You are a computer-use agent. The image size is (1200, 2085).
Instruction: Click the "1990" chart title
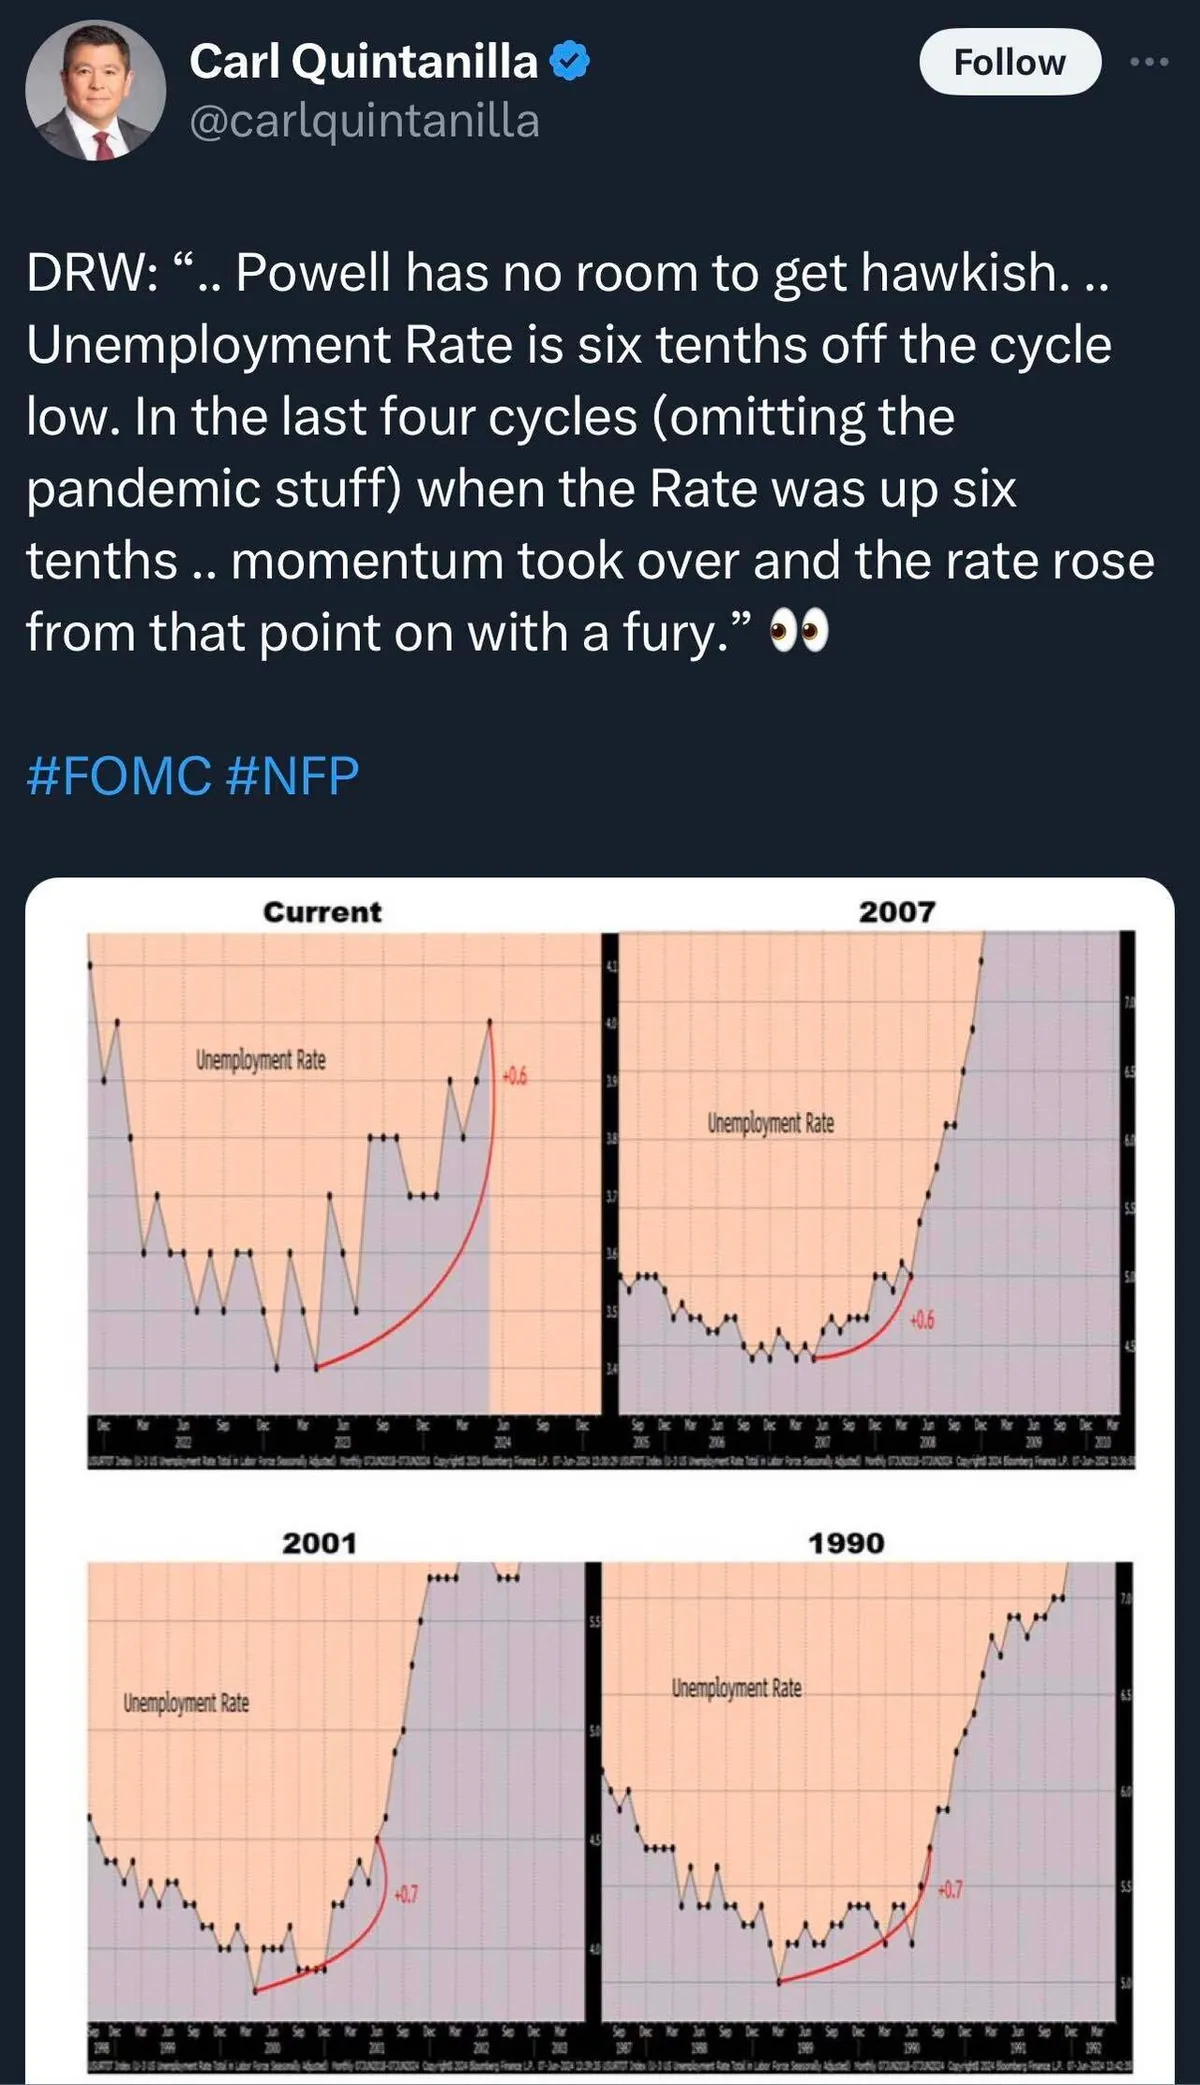tap(846, 1543)
